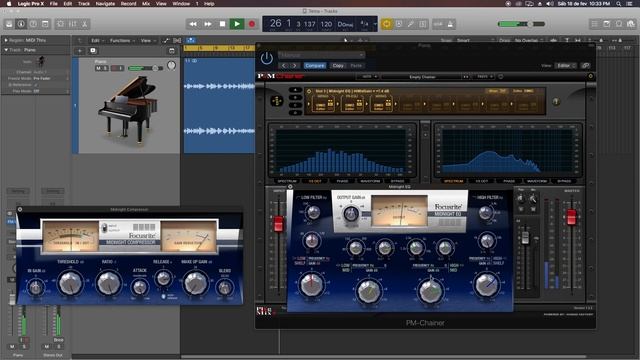Click the duplicate track button

coord(93,51)
